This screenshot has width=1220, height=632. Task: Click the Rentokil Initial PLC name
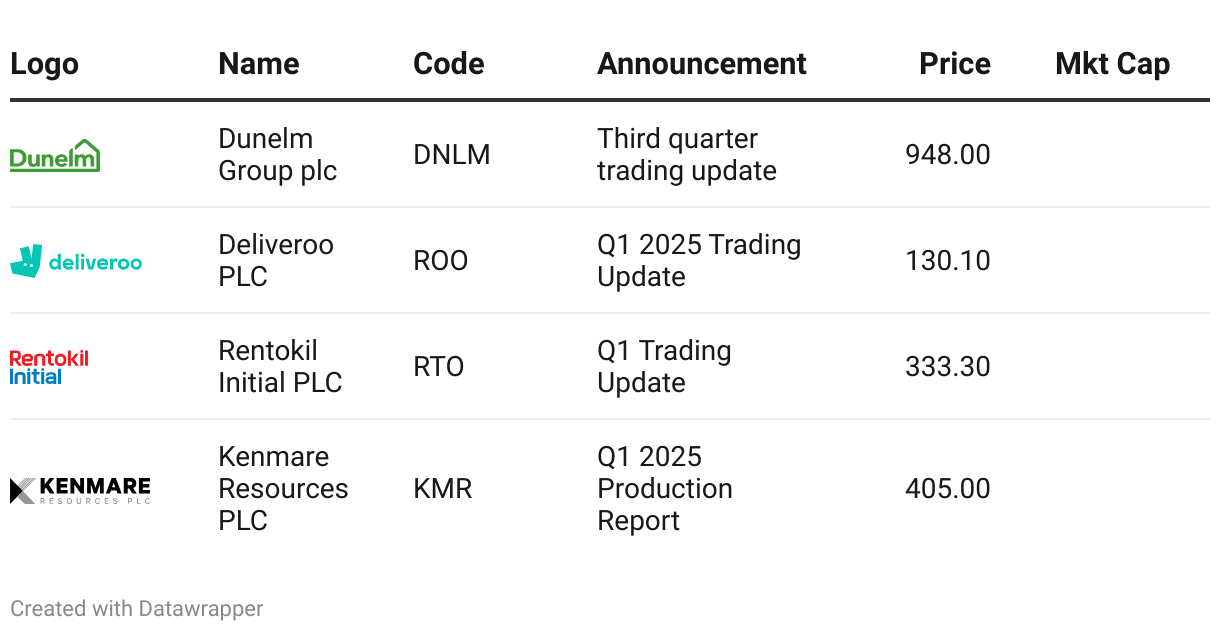coord(280,367)
